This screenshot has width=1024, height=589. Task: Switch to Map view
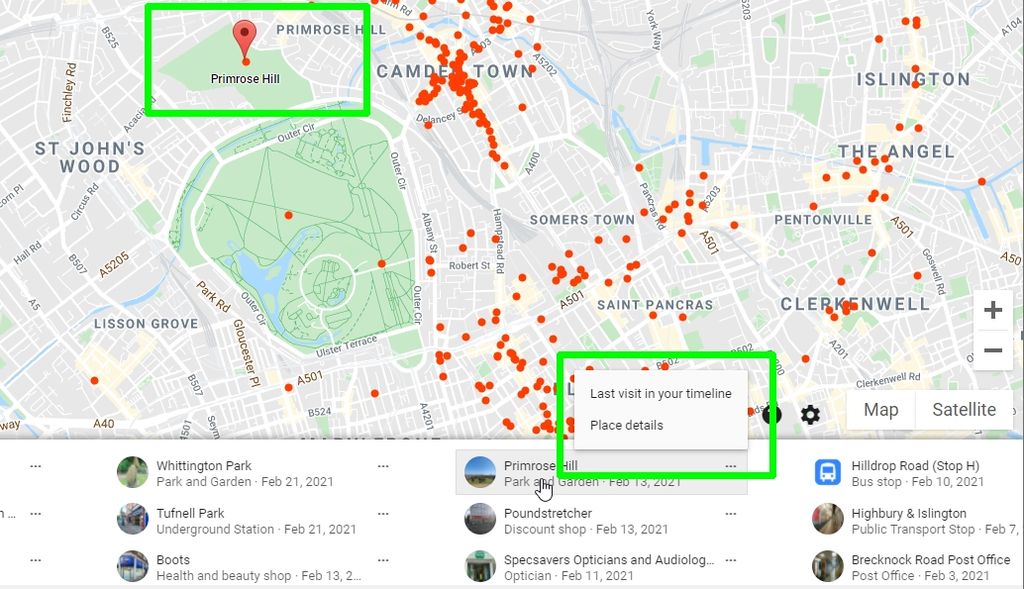(x=880, y=410)
